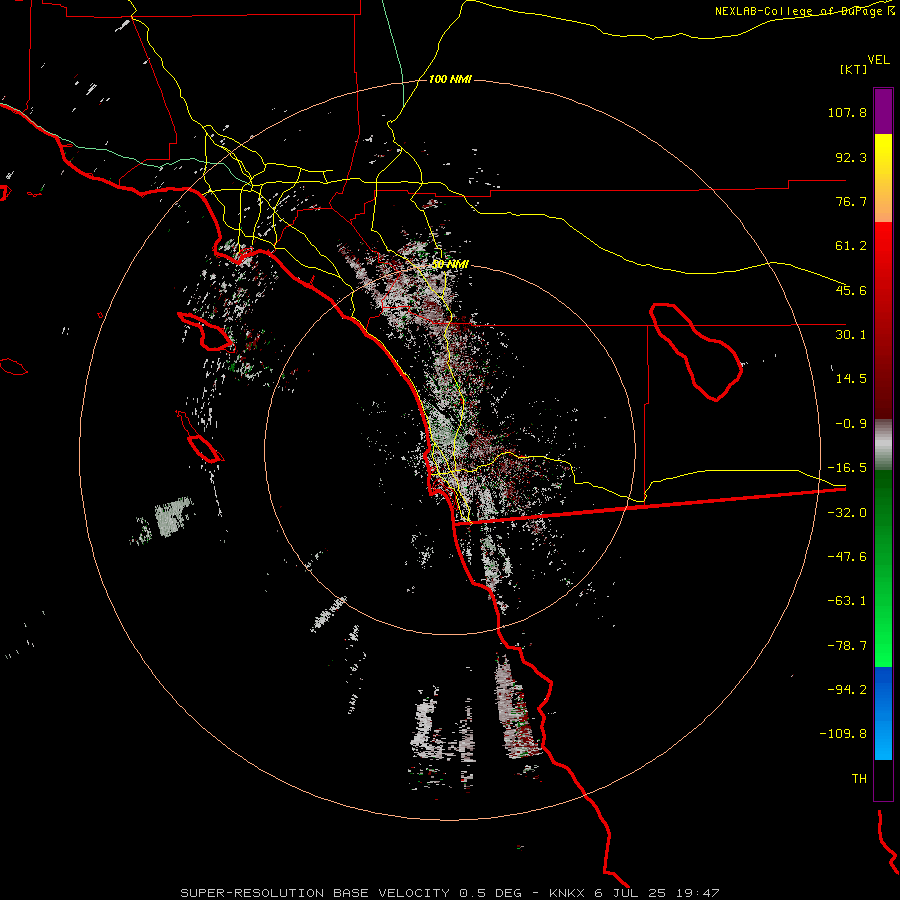Image resolution: width=900 pixels, height=900 pixels.
Task: Click the 30.1 legend value
Action: pyautogui.click(x=851, y=335)
